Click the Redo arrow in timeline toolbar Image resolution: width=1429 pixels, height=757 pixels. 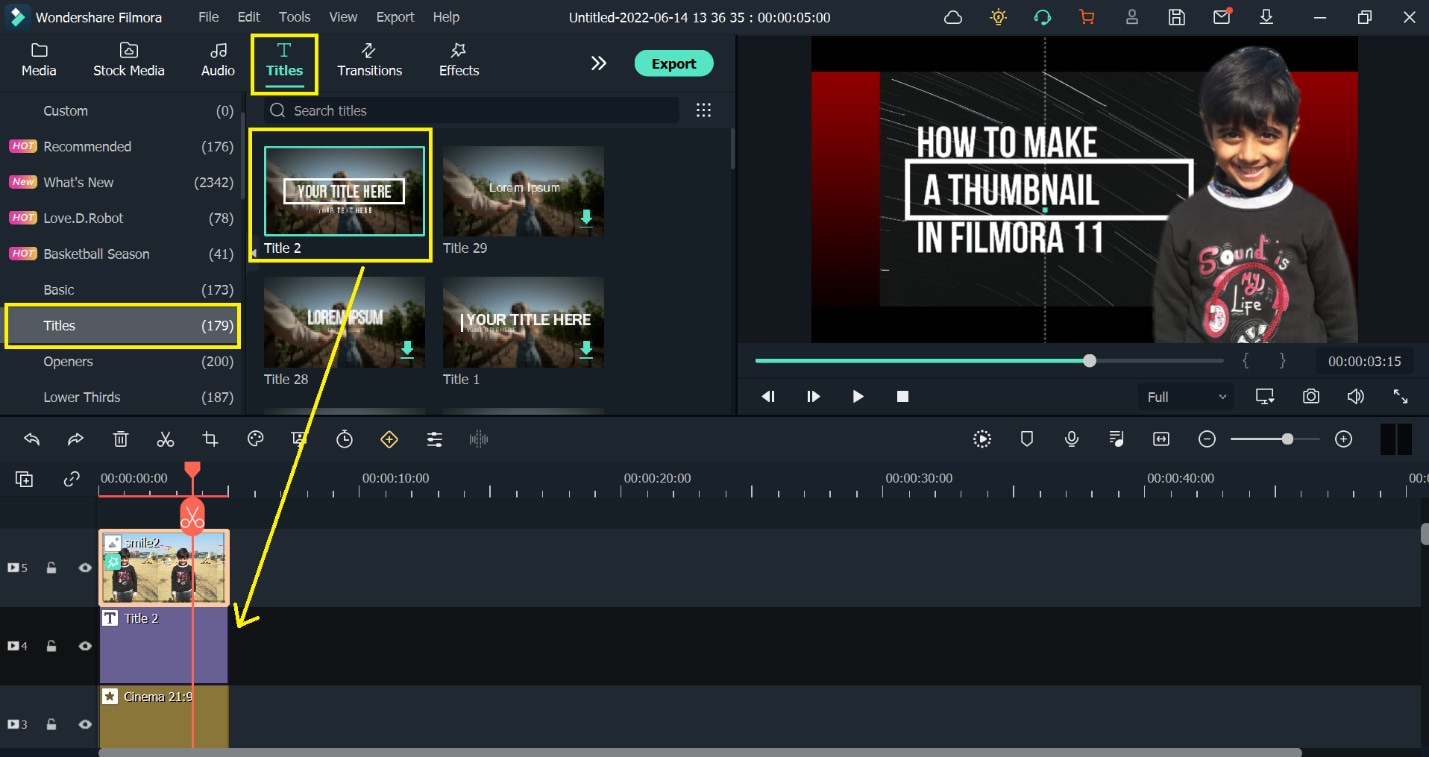point(76,439)
